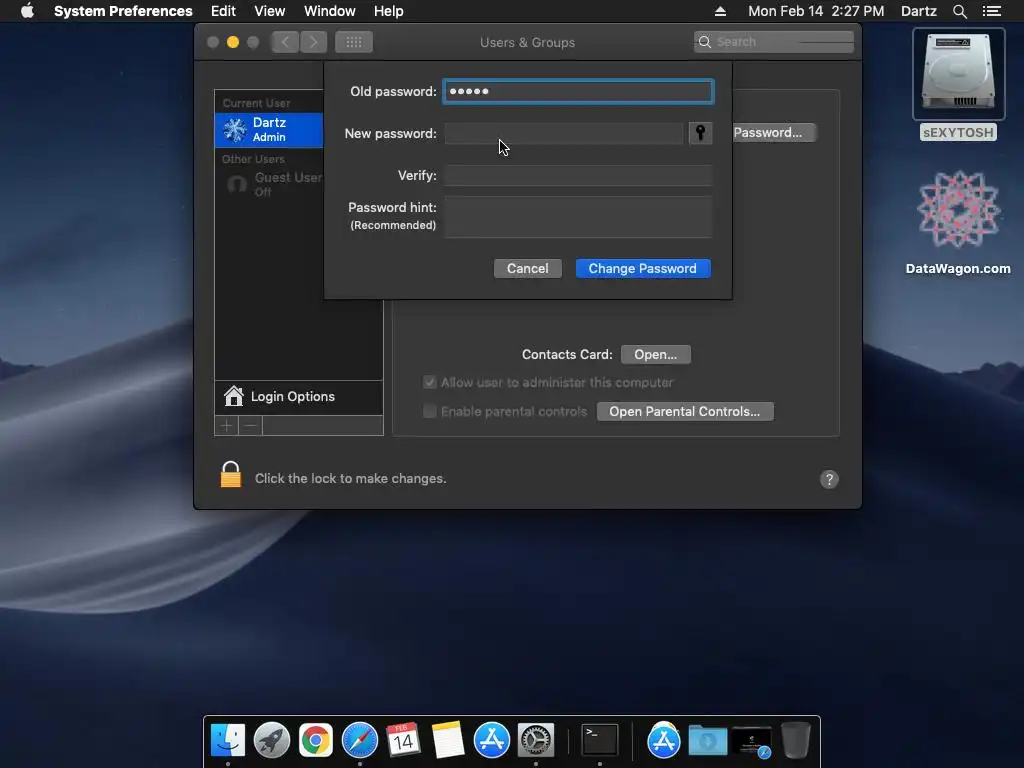Click the yellow minimize window button
1024x768 pixels.
[x=232, y=42]
